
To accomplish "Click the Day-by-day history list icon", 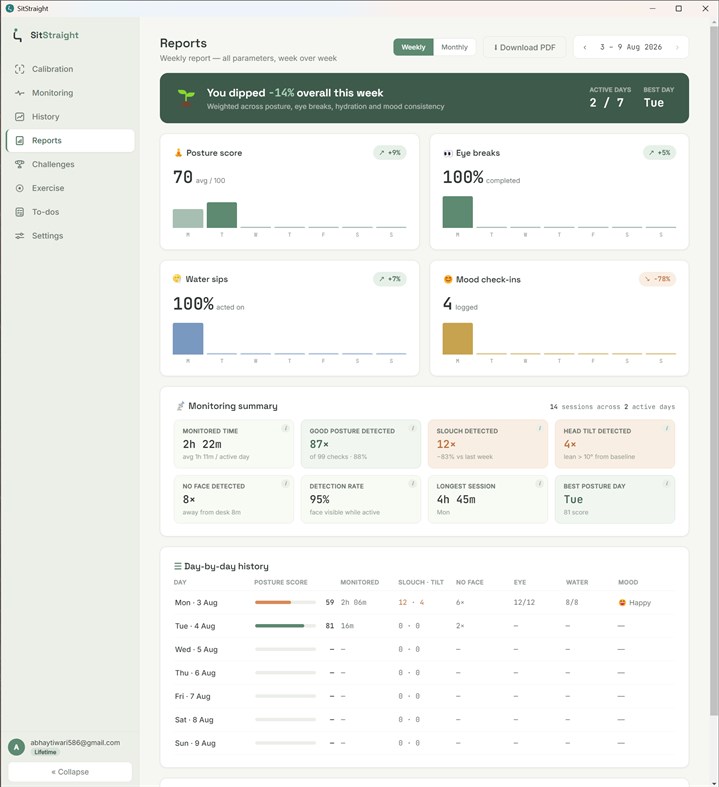I will point(178,566).
